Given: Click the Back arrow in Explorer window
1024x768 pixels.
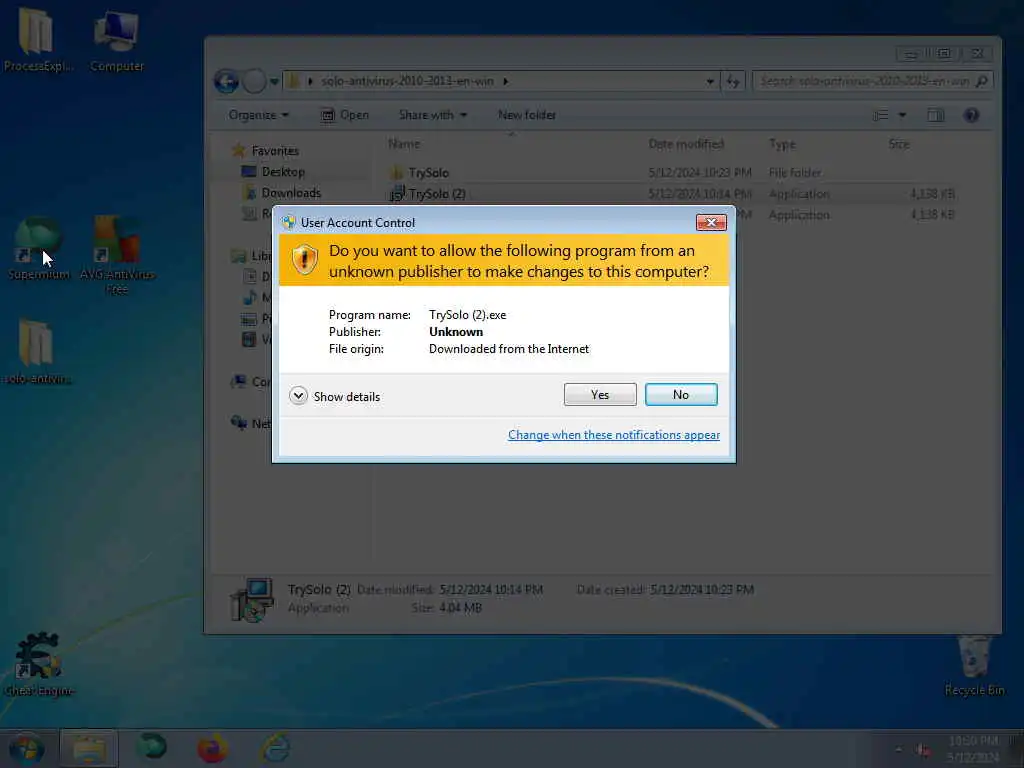Looking at the screenshot, I should click(227, 82).
